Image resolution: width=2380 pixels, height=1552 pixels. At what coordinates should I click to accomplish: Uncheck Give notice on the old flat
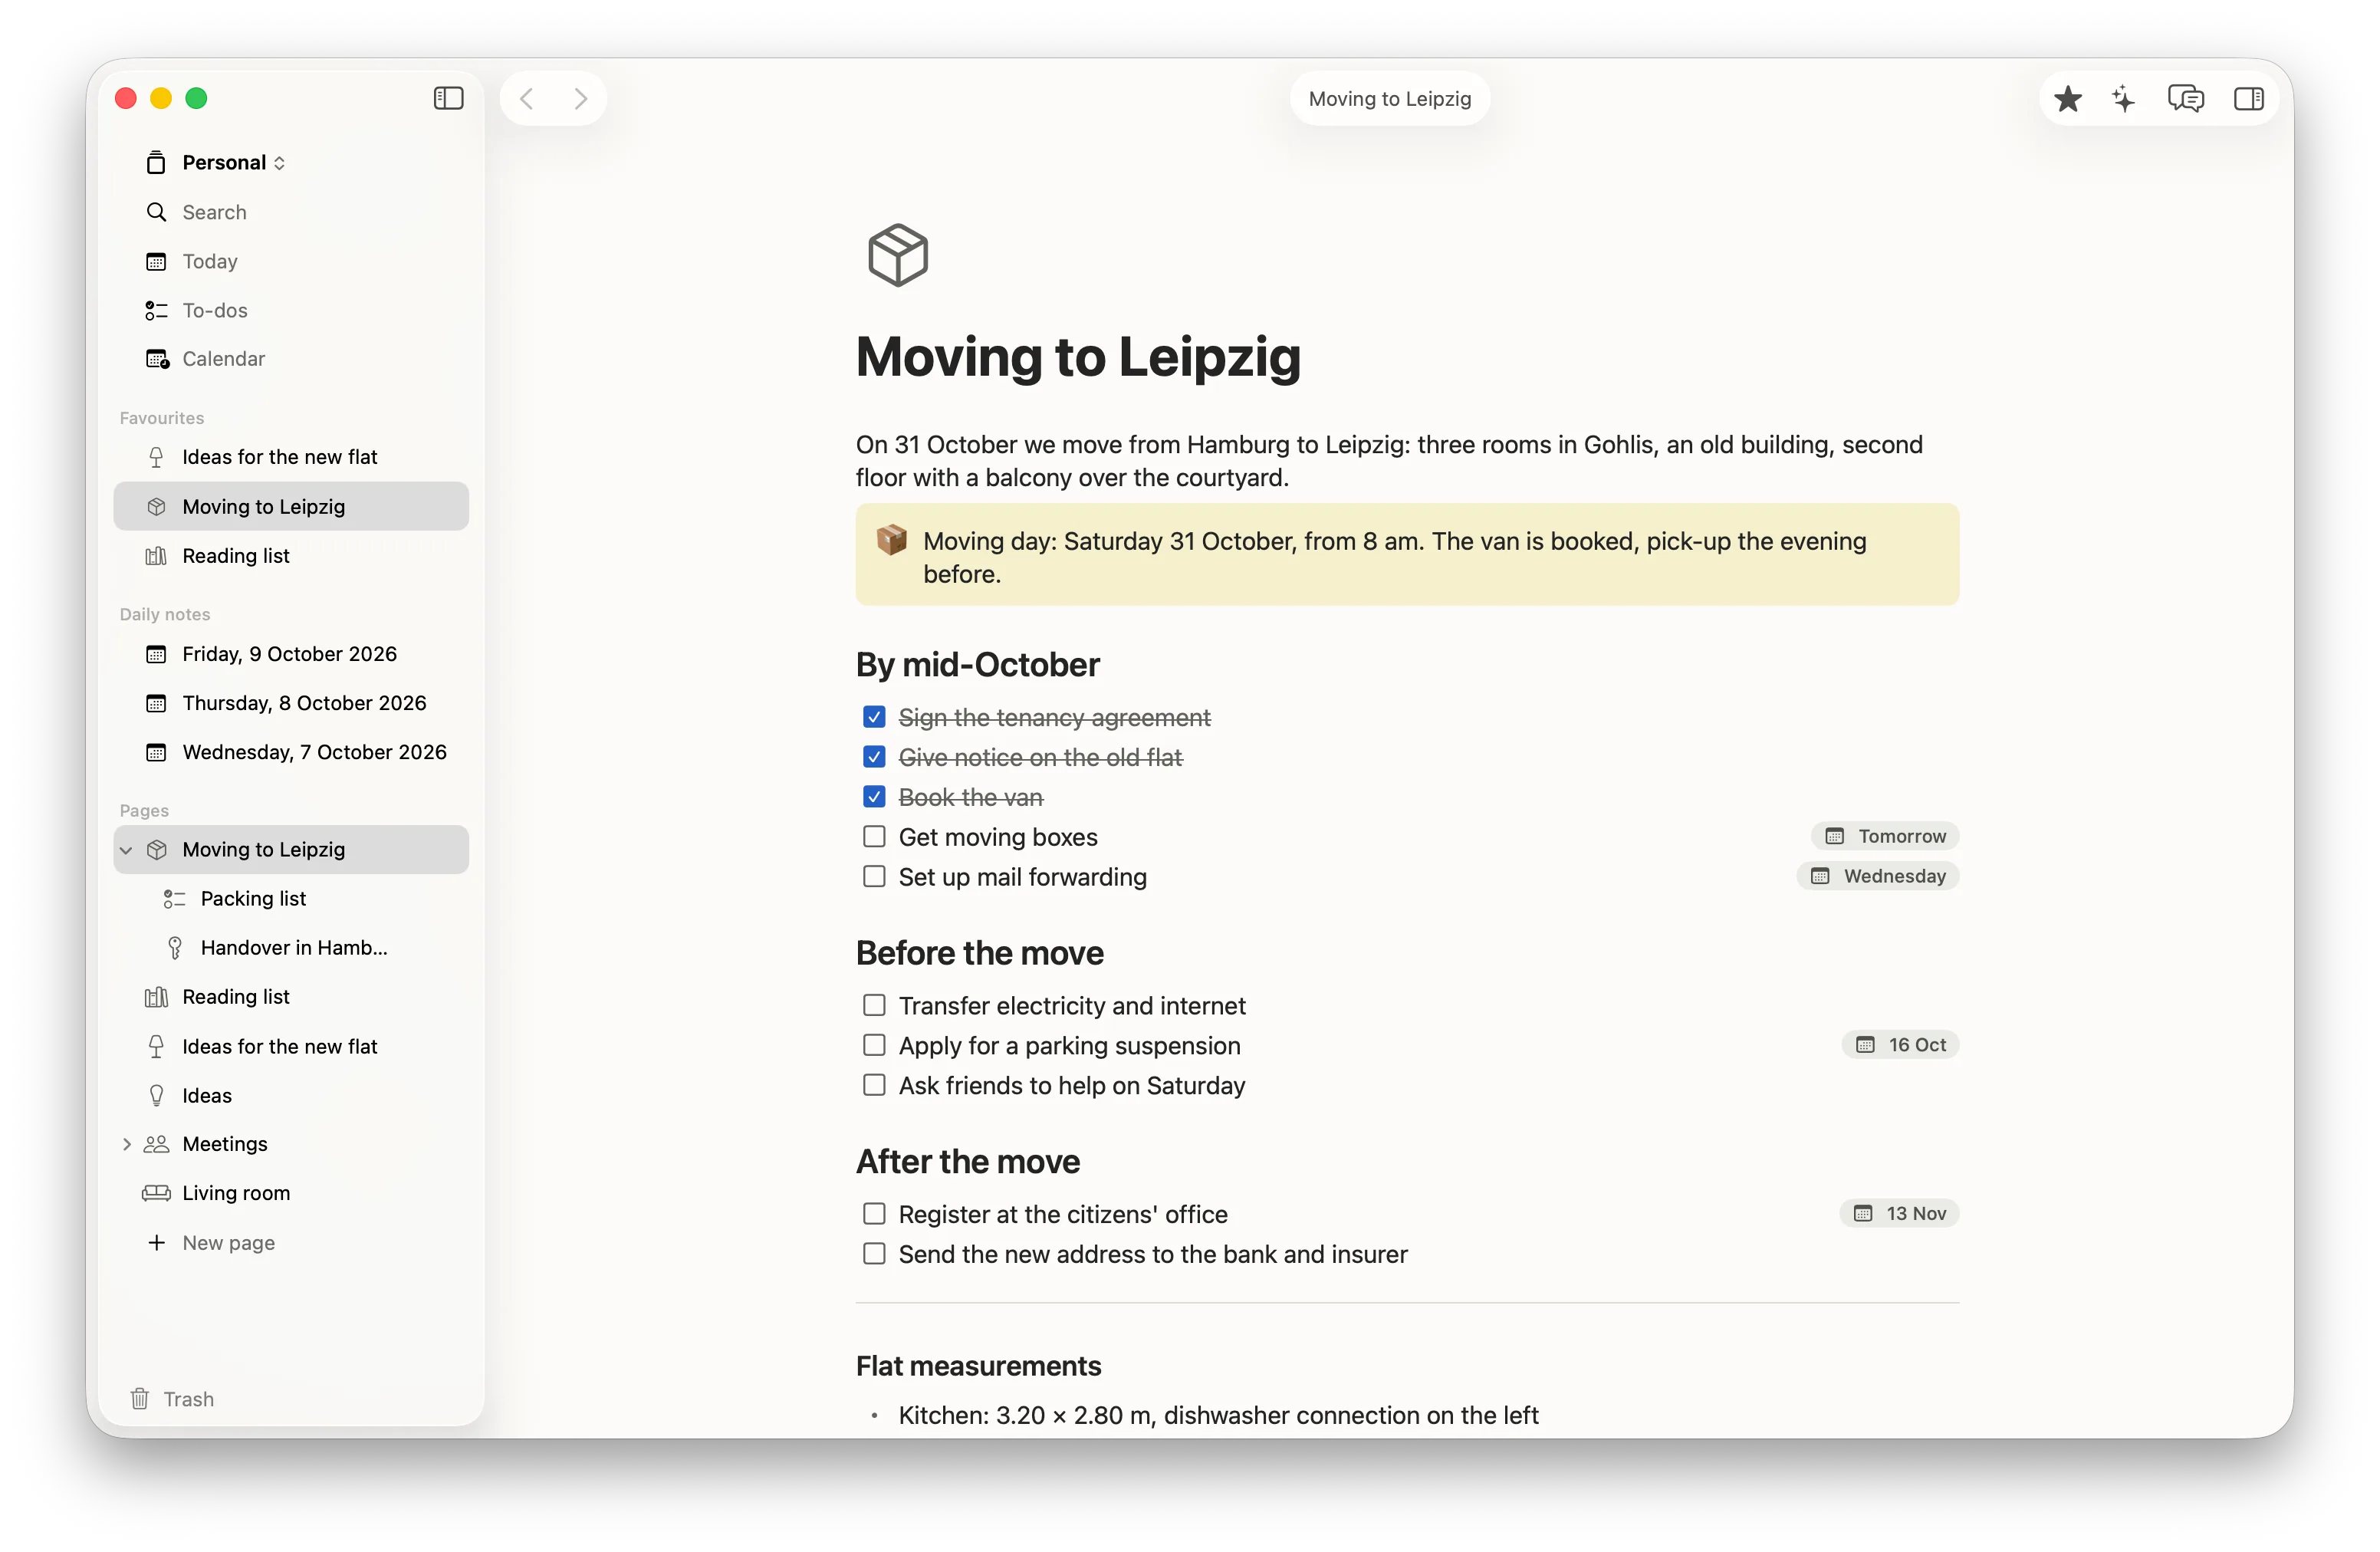tap(874, 757)
